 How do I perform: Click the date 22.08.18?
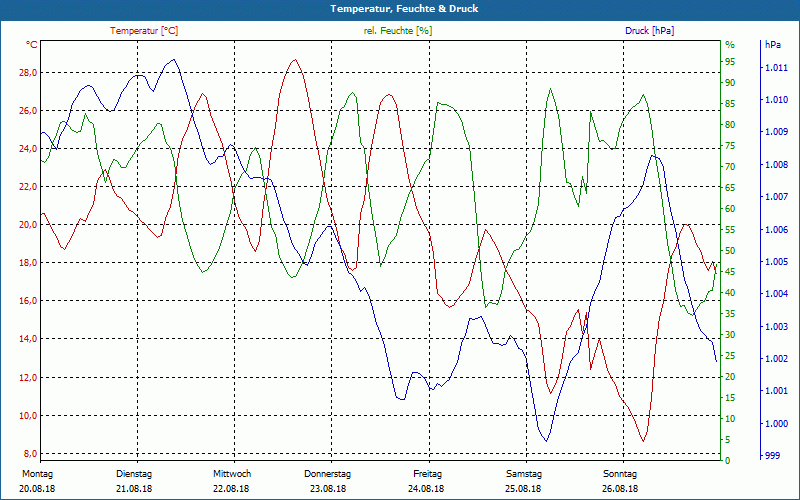[x=231, y=489]
